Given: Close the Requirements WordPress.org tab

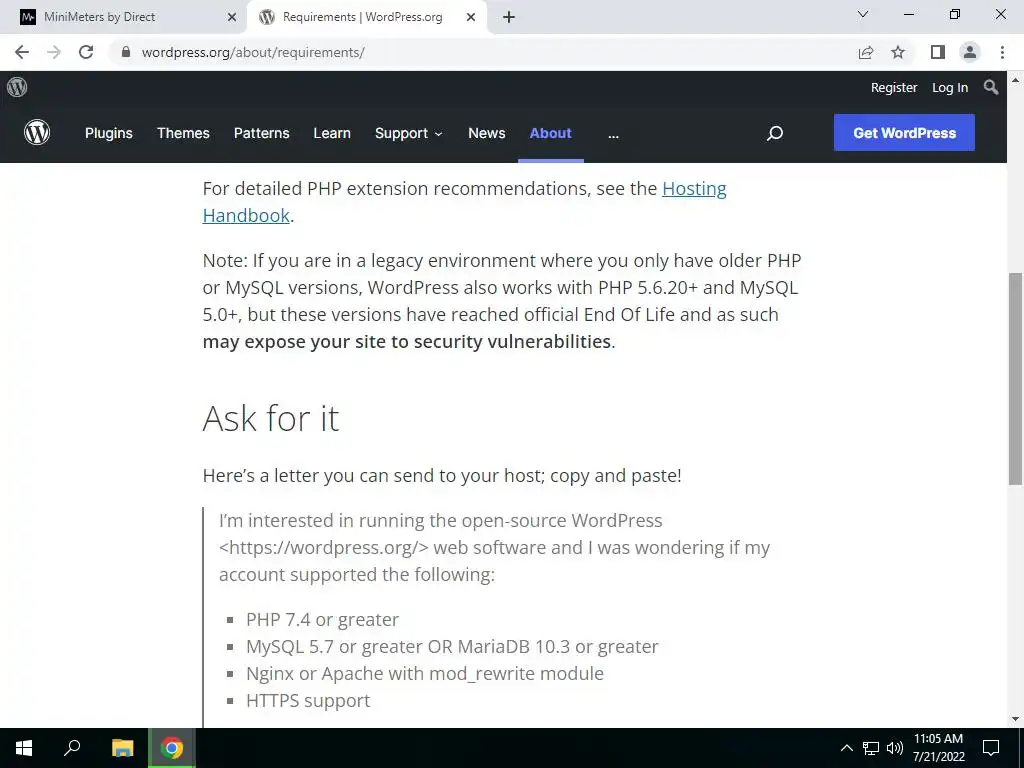Looking at the screenshot, I should tap(471, 17).
